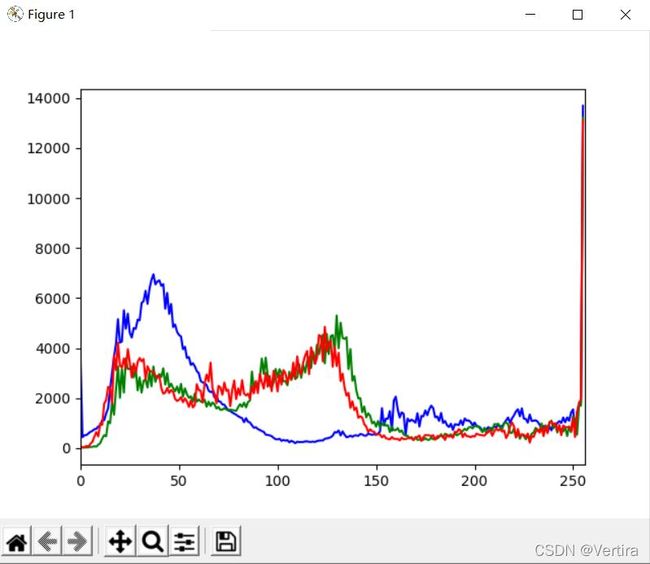Click the blue curve peak near 6000
The height and width of the screenshot is (564, 650).
click(153, 275)
